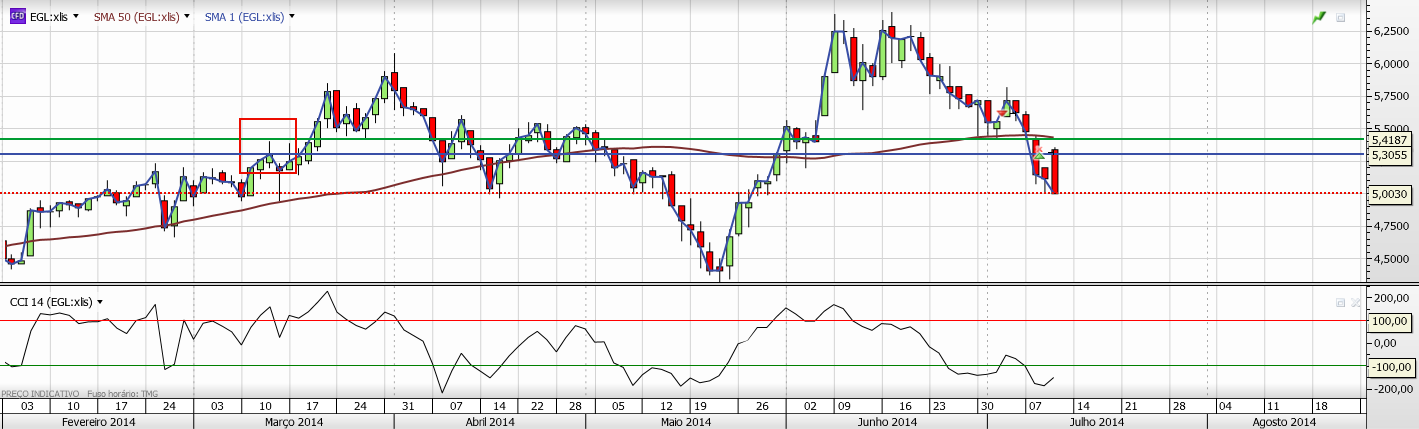This screenshot has height=429, width=1419.
Task: Open the EGL:xlis instrument dropdown
Action: point(76,17)
